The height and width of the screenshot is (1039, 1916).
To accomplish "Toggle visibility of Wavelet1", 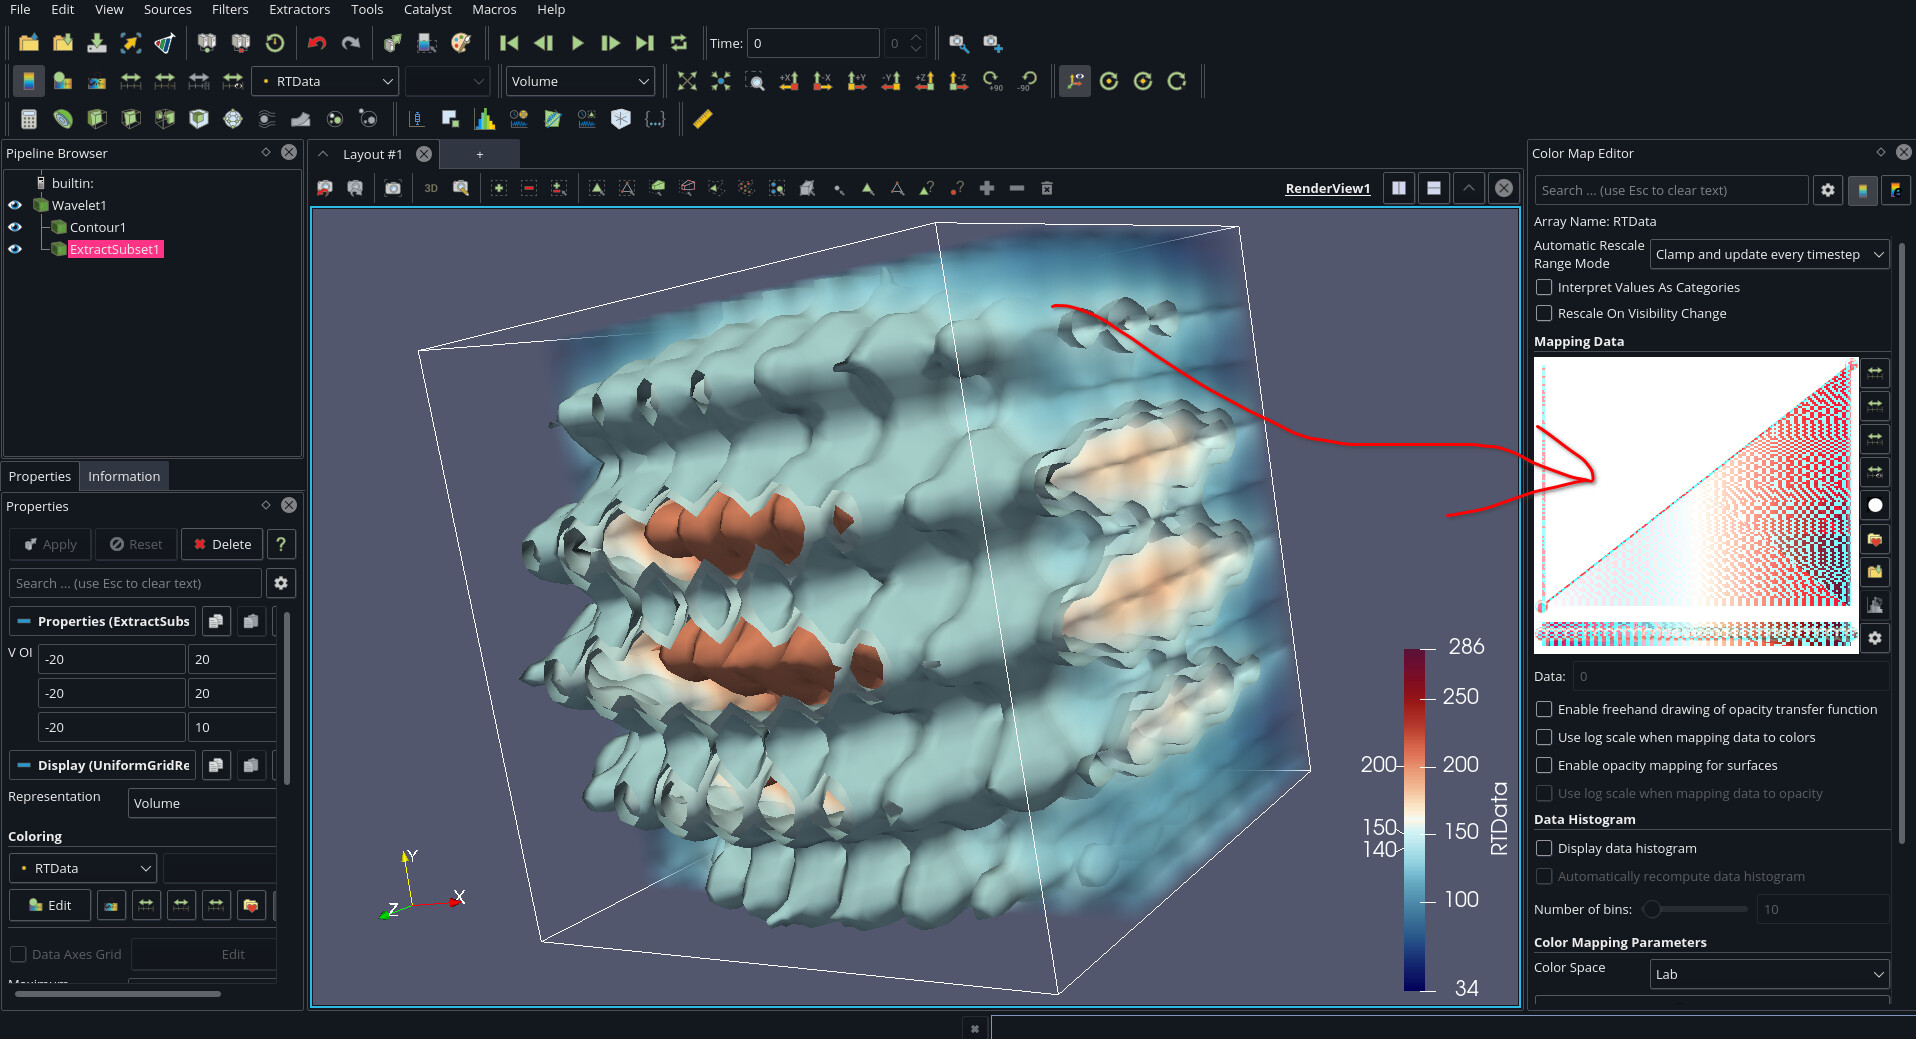I will tap(15, 205).
